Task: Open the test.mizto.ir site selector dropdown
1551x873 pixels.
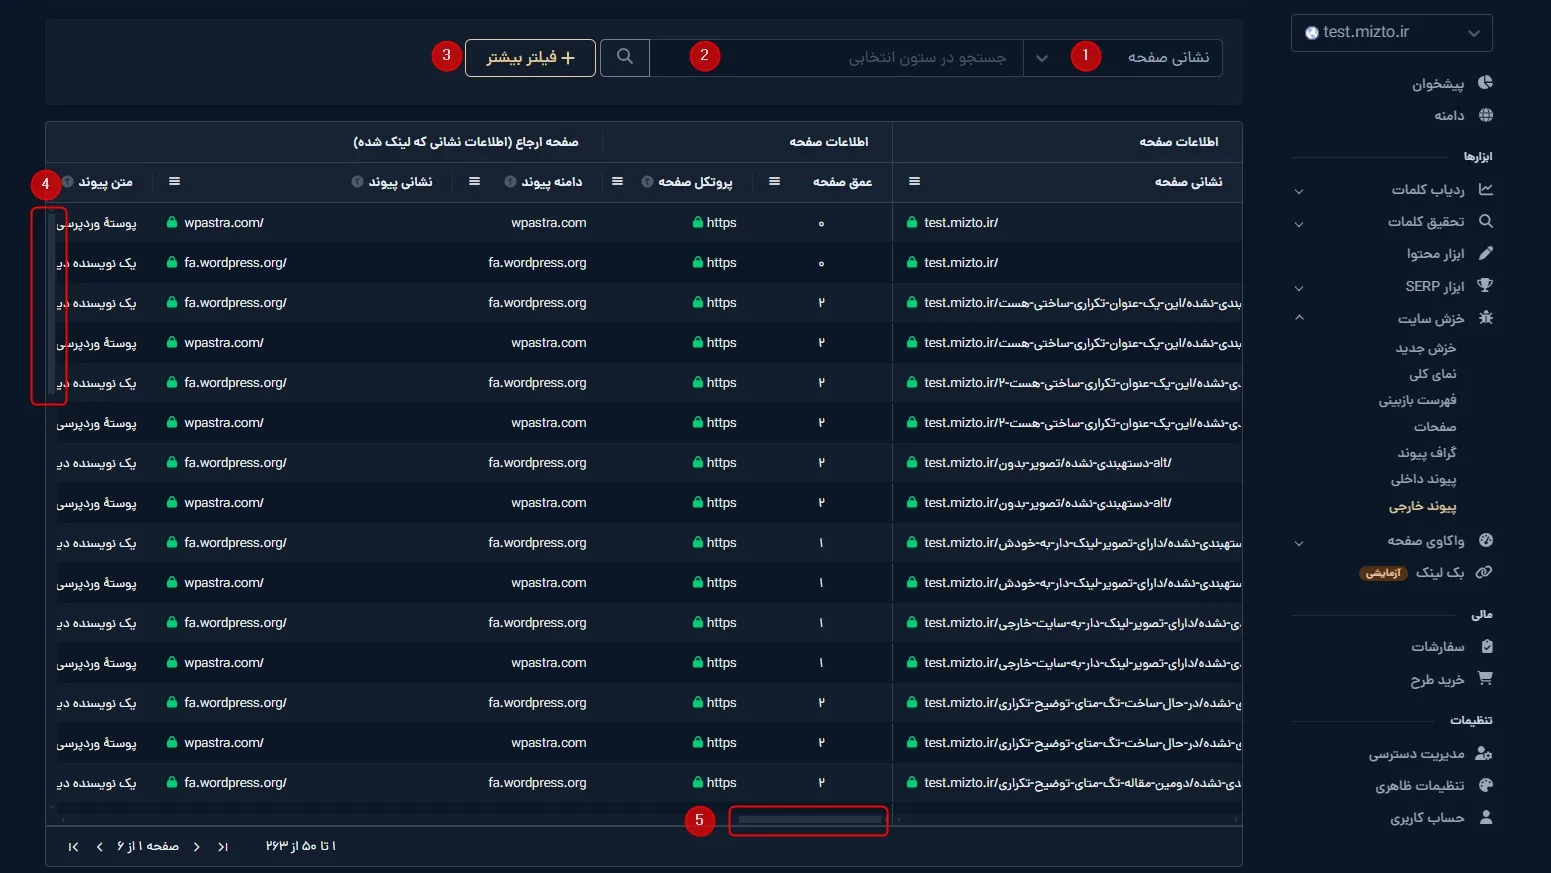Action: pyautogui.click(x=1392, y=33)
